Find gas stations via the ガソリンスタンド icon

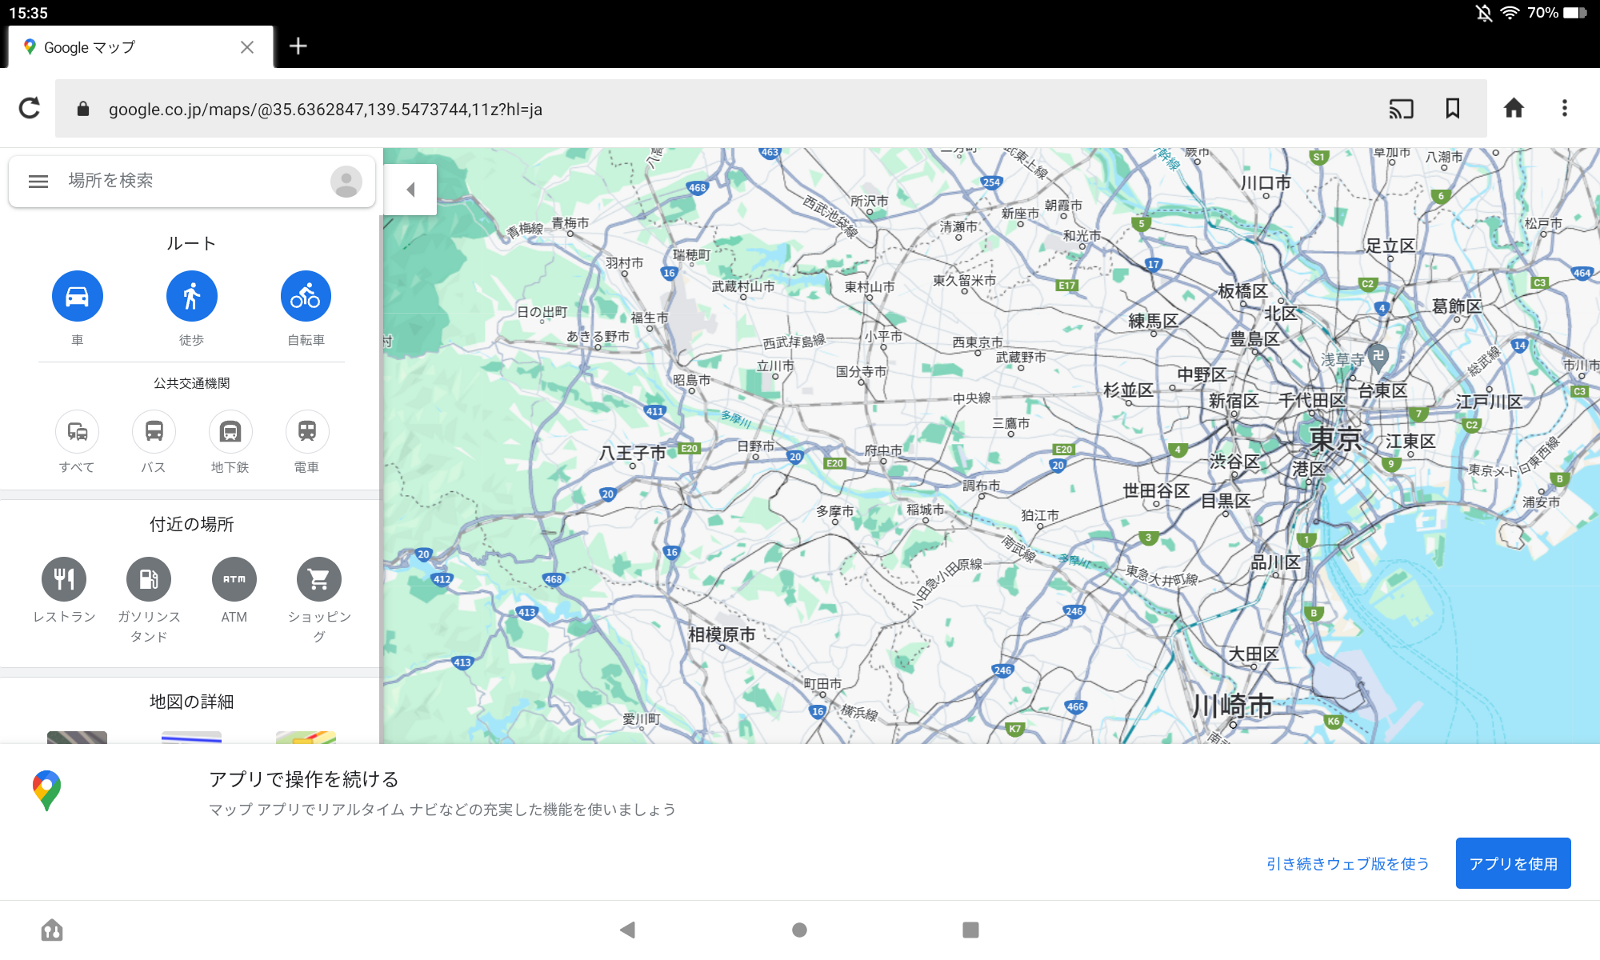[149, 579]
